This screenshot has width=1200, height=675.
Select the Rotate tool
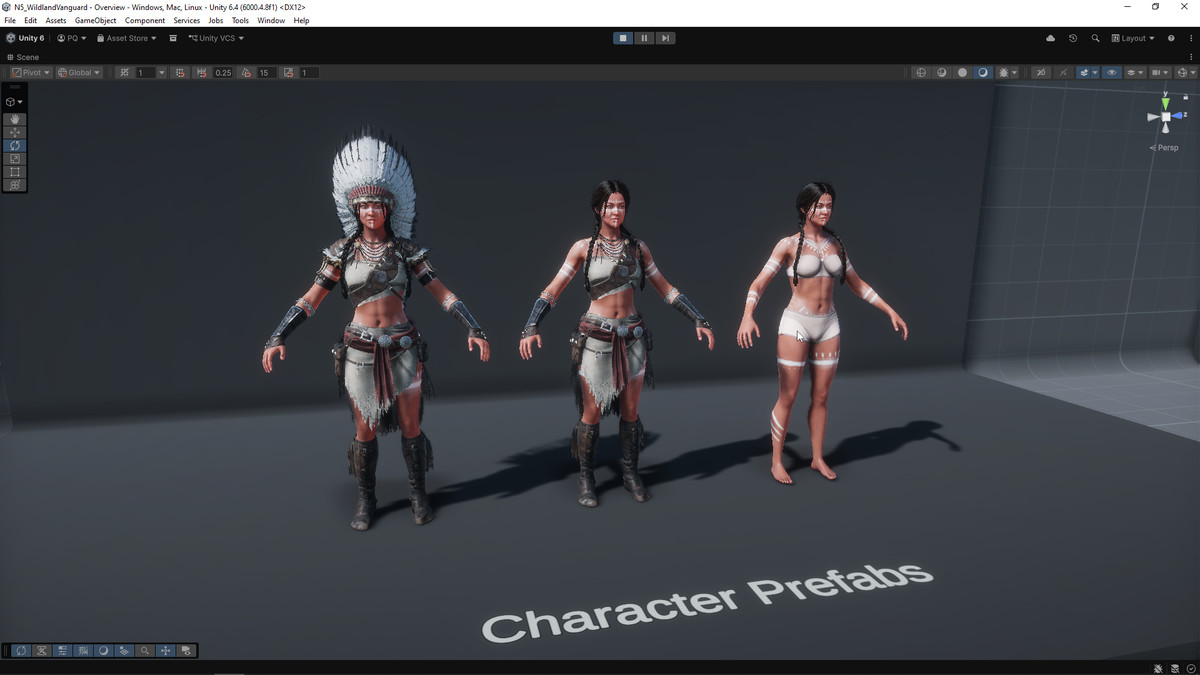coord(15,145)
